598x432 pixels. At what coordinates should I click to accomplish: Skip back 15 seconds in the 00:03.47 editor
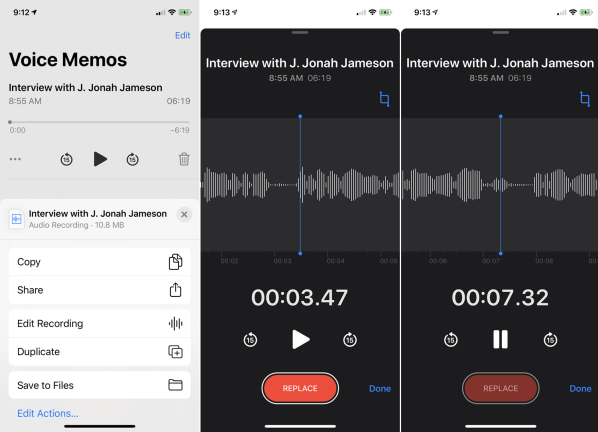tap(250, 339)
